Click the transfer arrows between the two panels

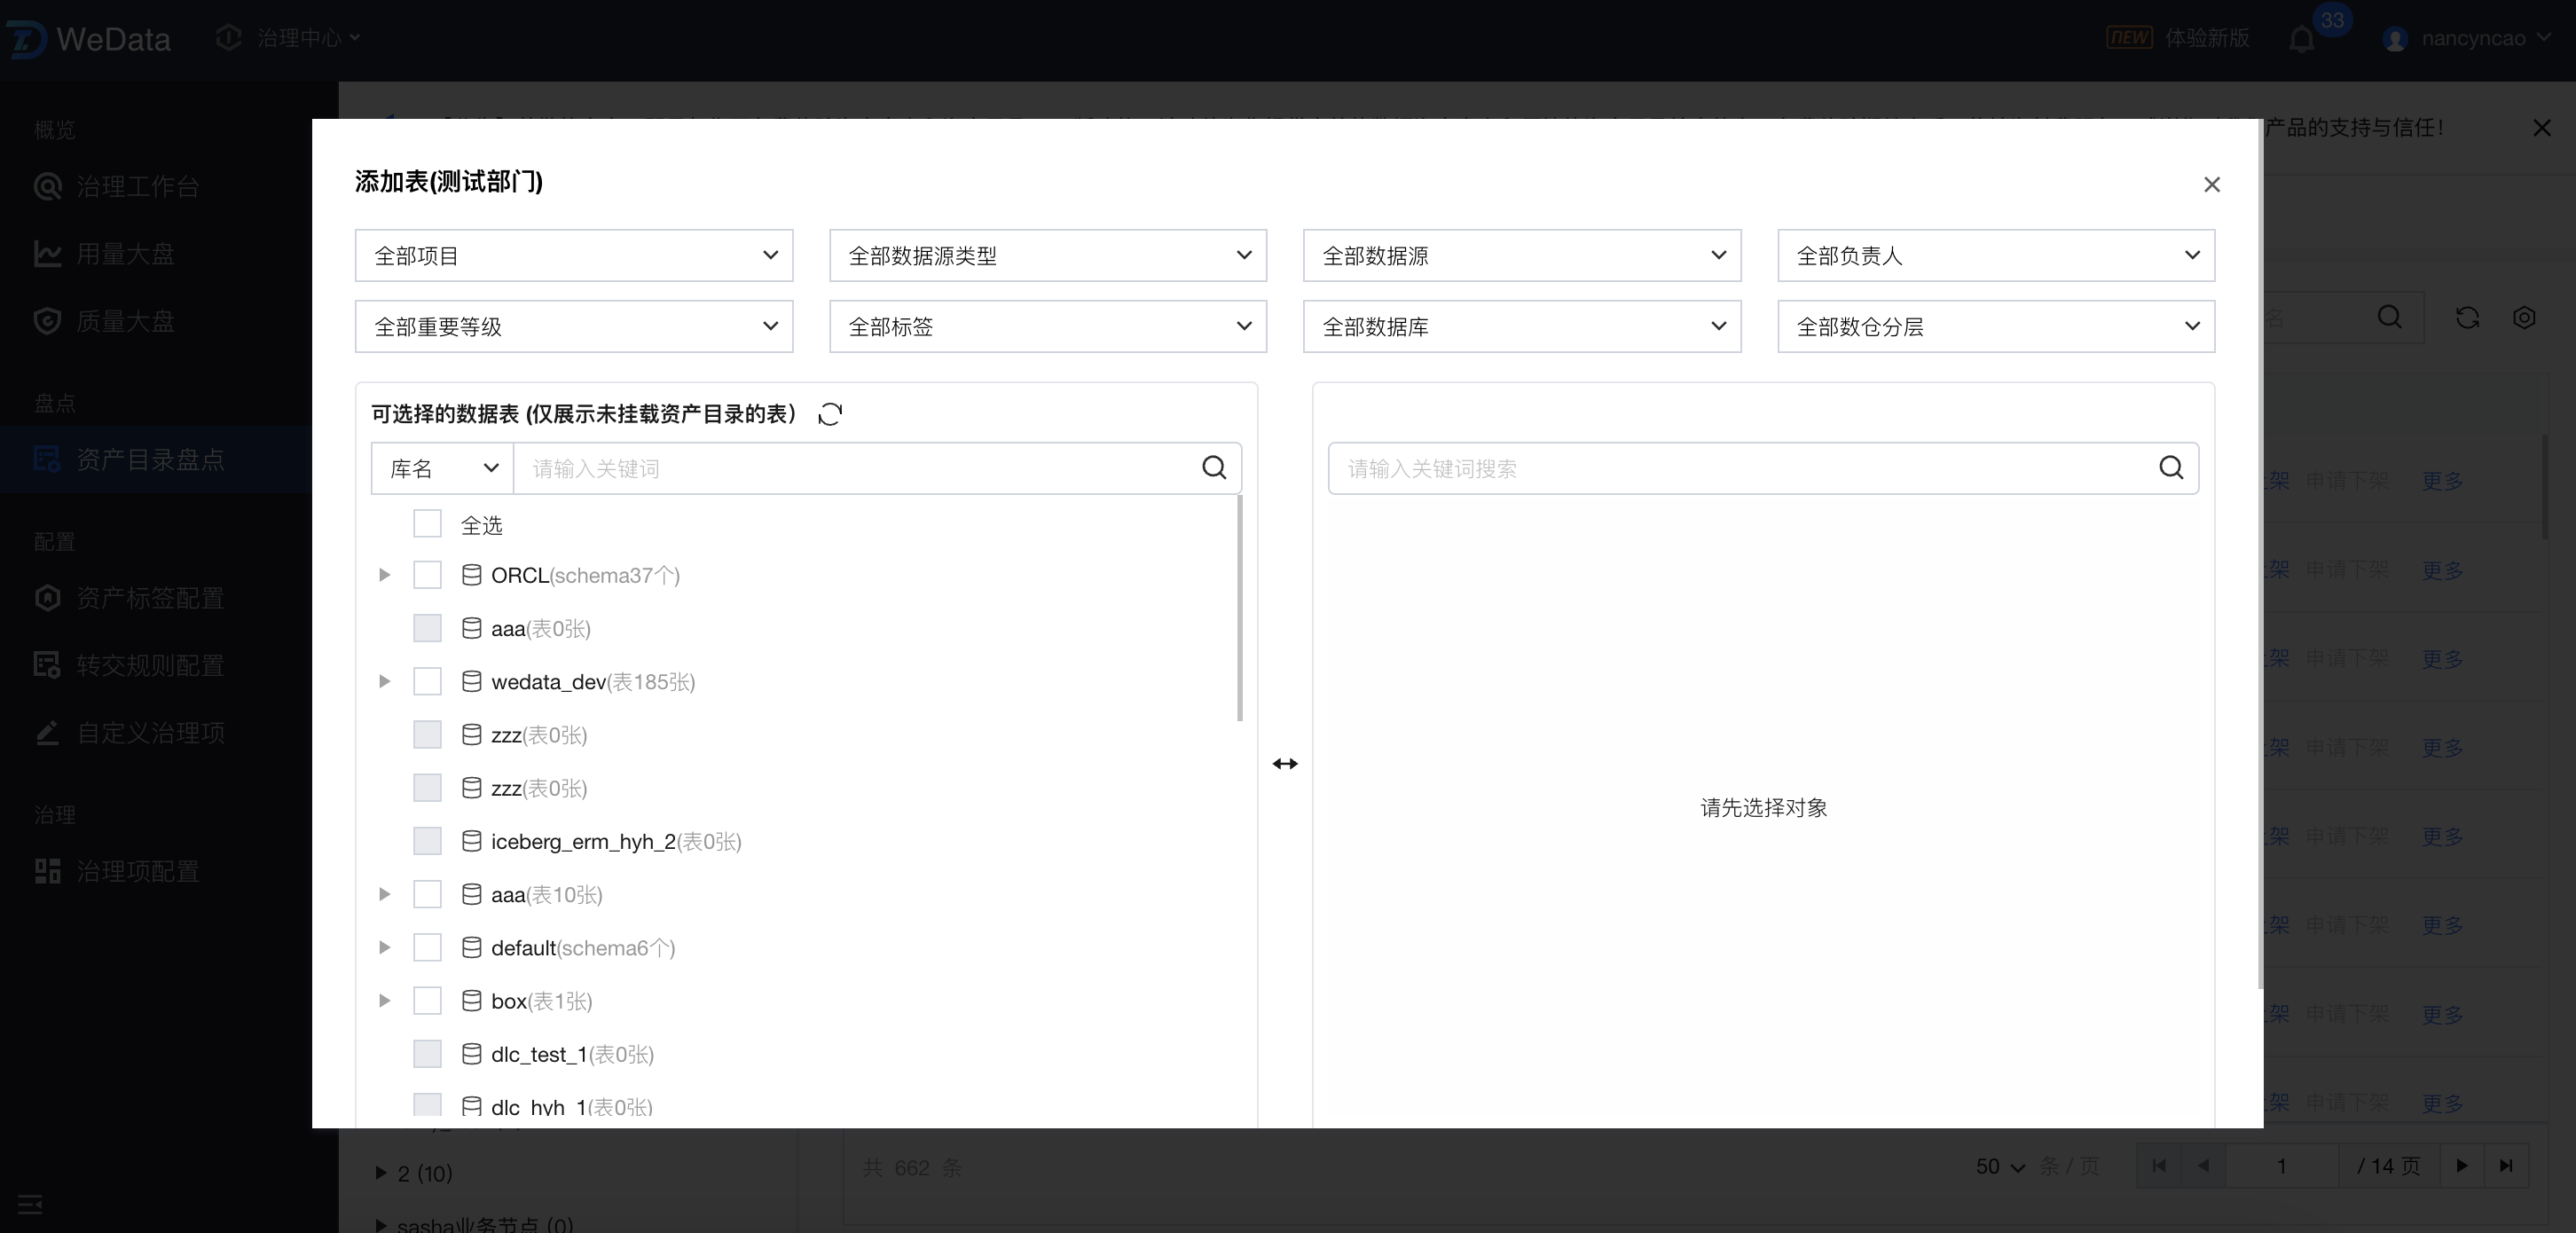click(1285, 764)
